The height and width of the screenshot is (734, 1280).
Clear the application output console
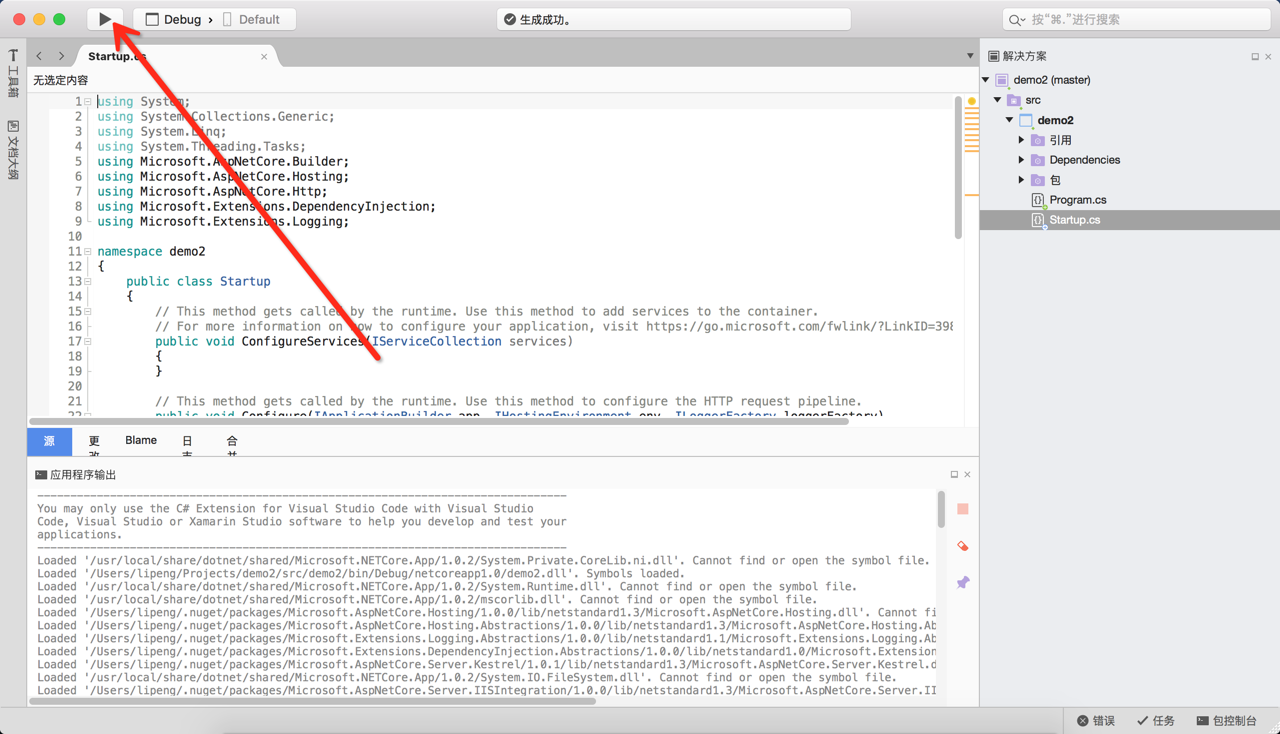(x=963, y=546)
